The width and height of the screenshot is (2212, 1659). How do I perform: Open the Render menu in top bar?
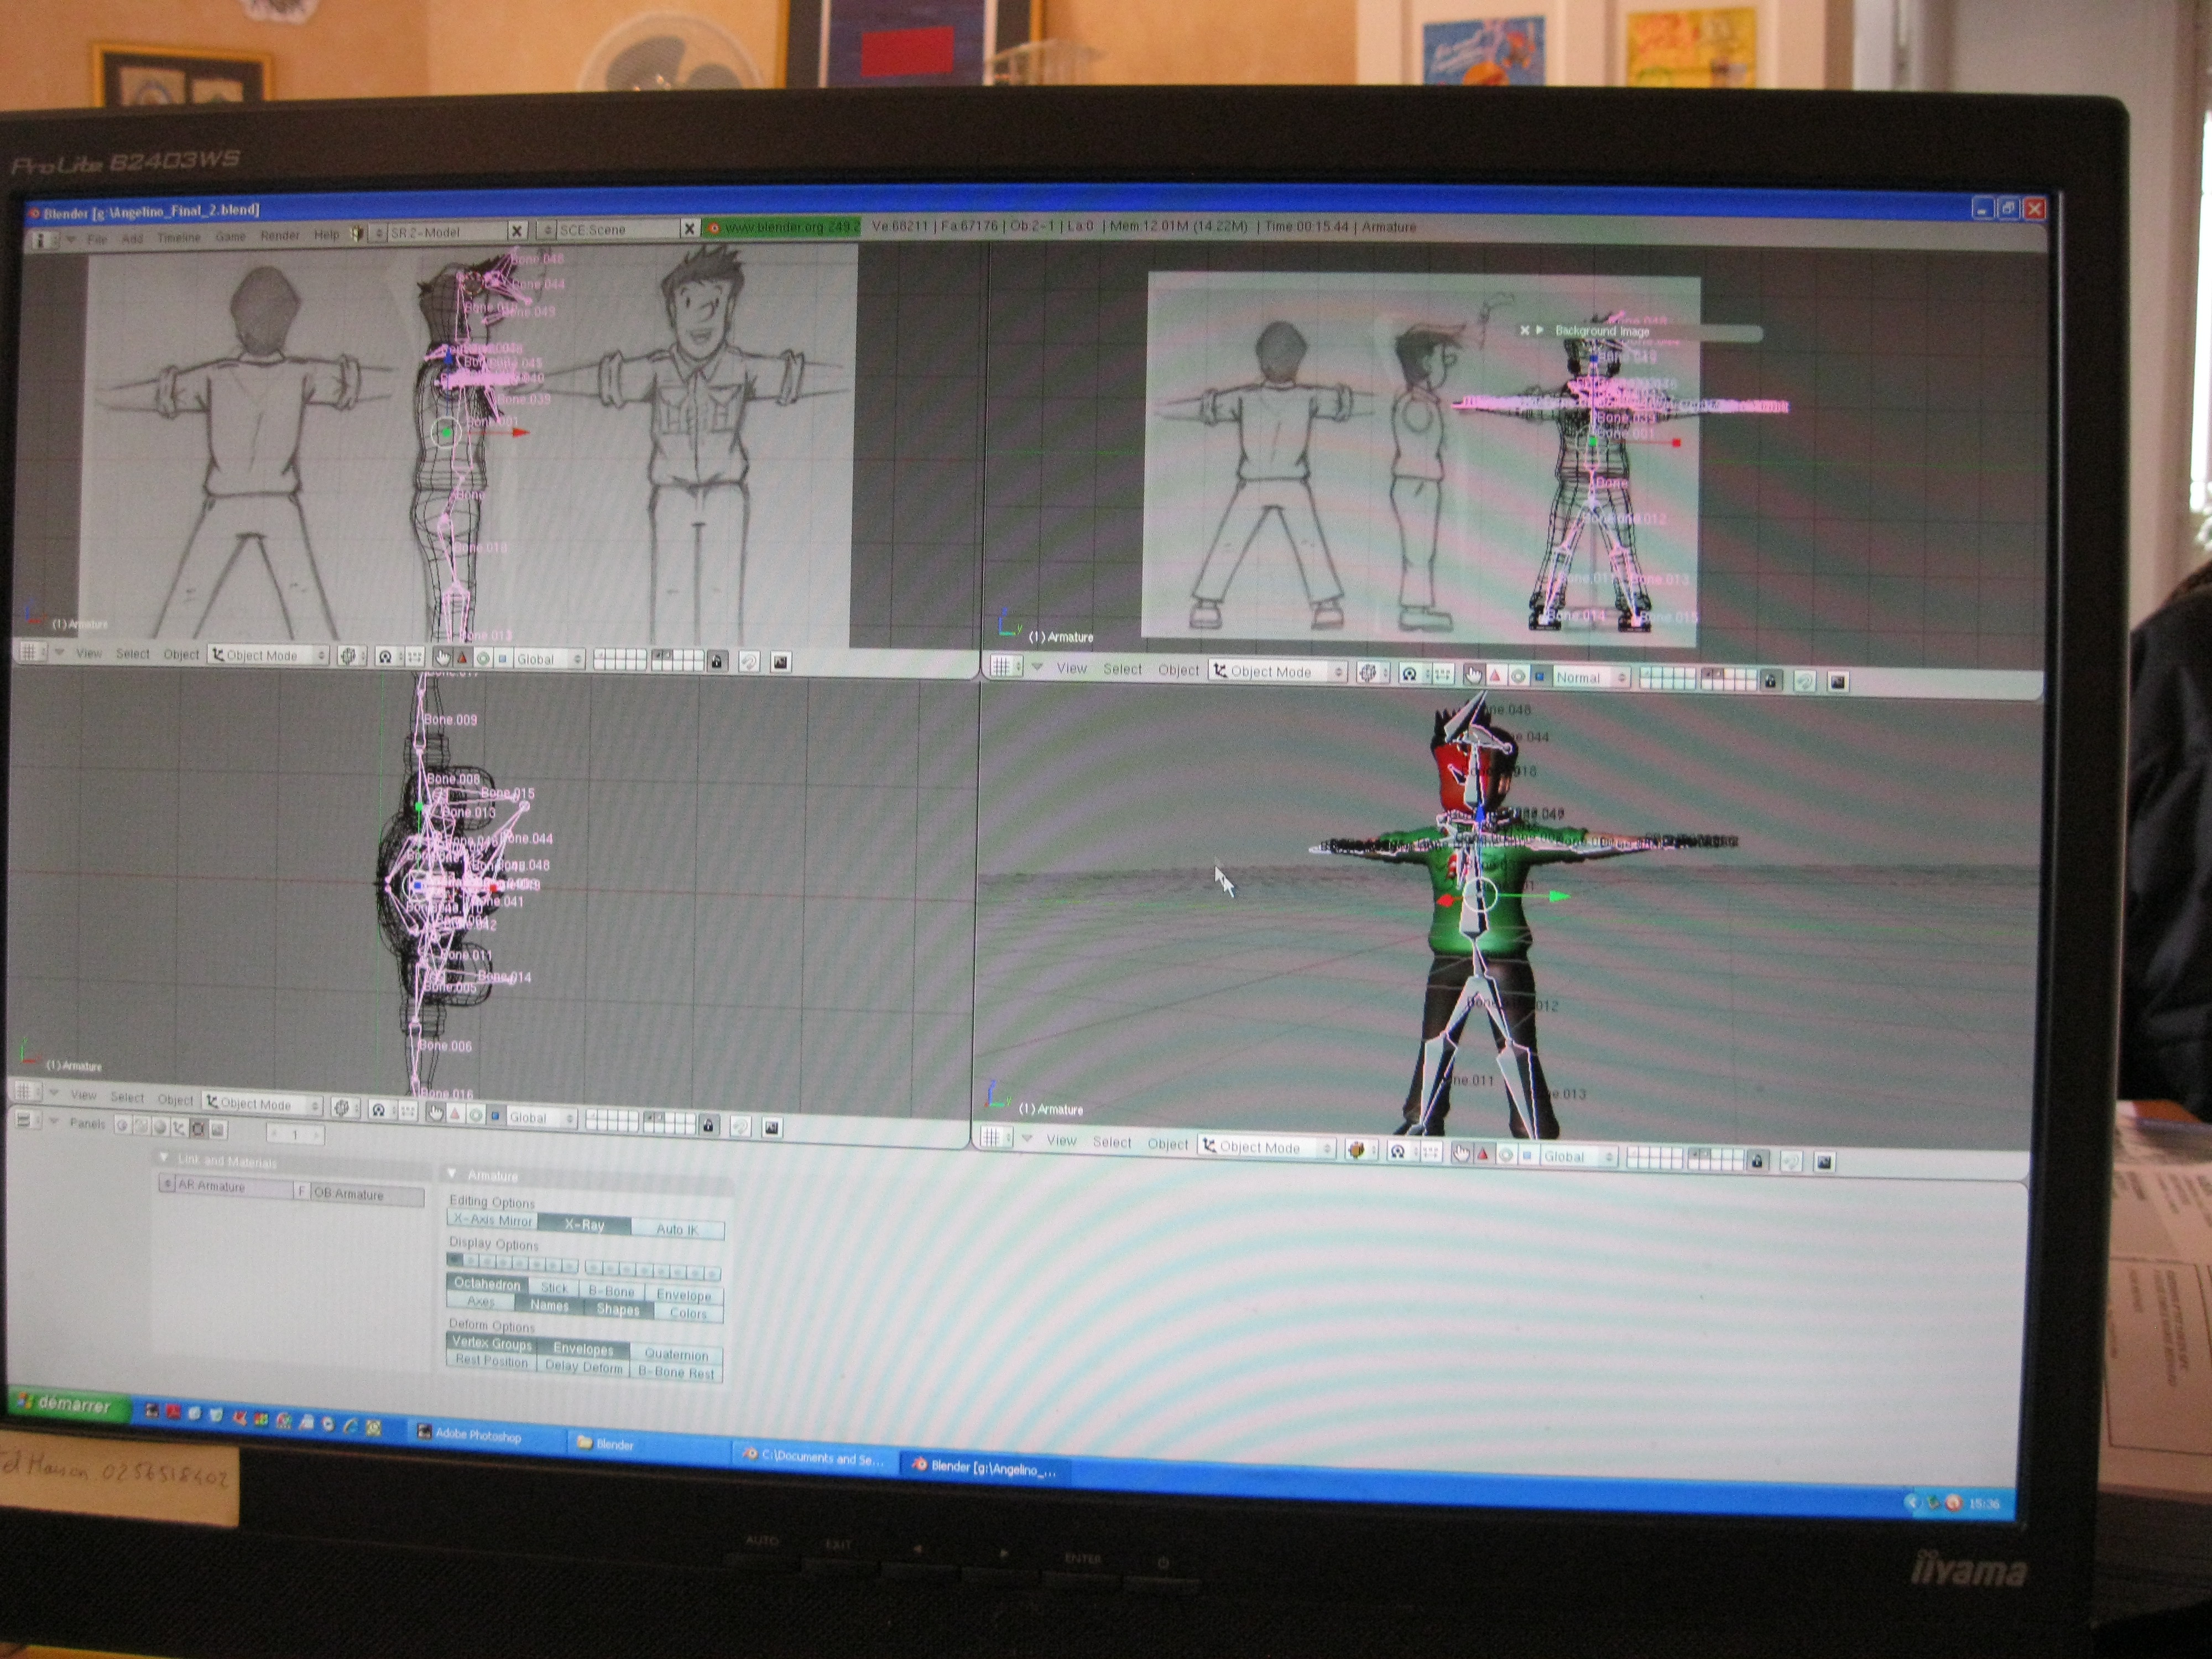pyautogui.click(x=280, y=236)
